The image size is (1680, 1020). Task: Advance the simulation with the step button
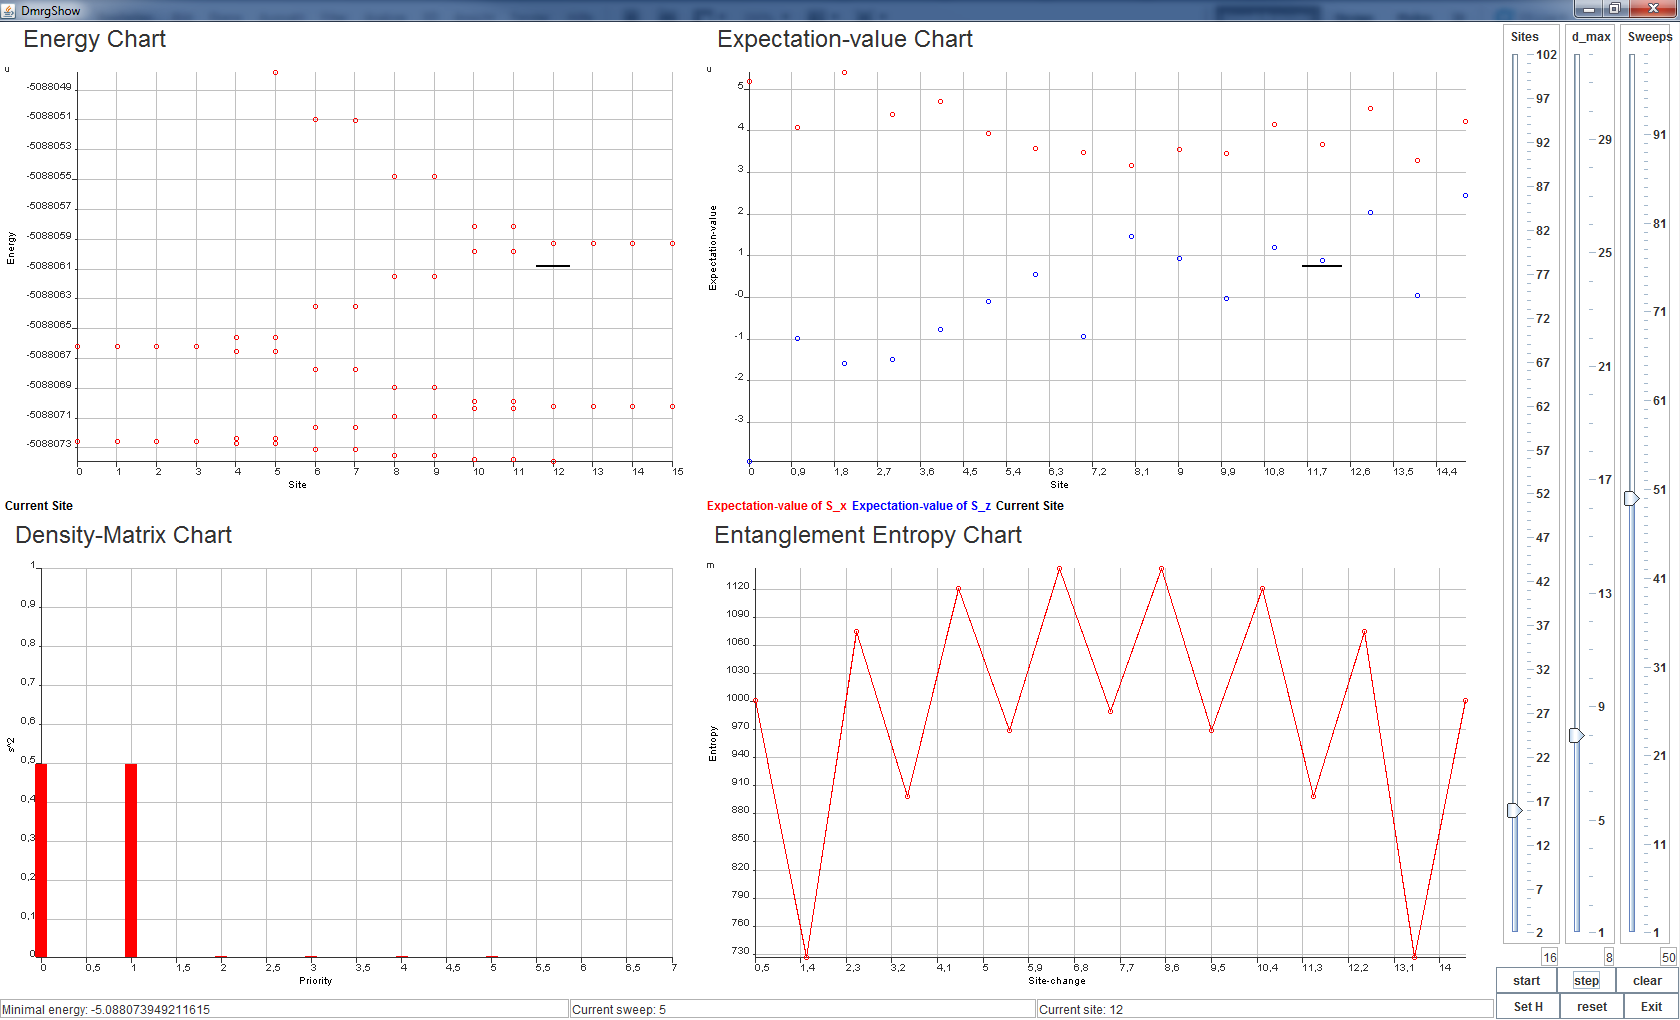1586,981
